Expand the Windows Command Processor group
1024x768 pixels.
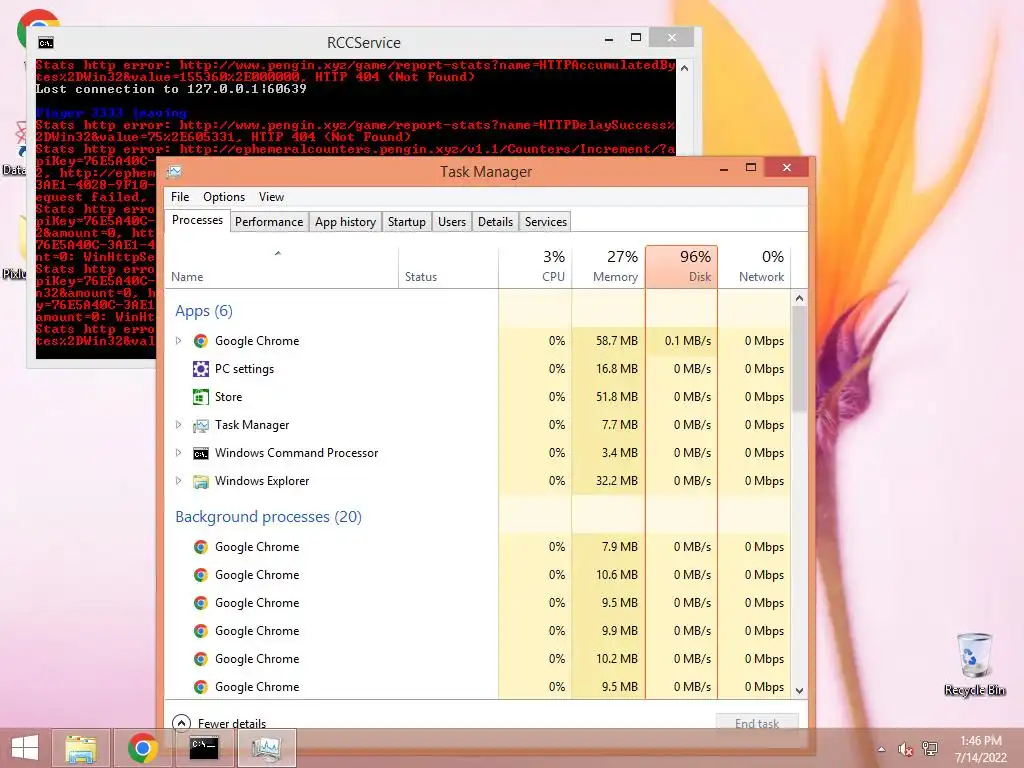click(x=178, y=453)
